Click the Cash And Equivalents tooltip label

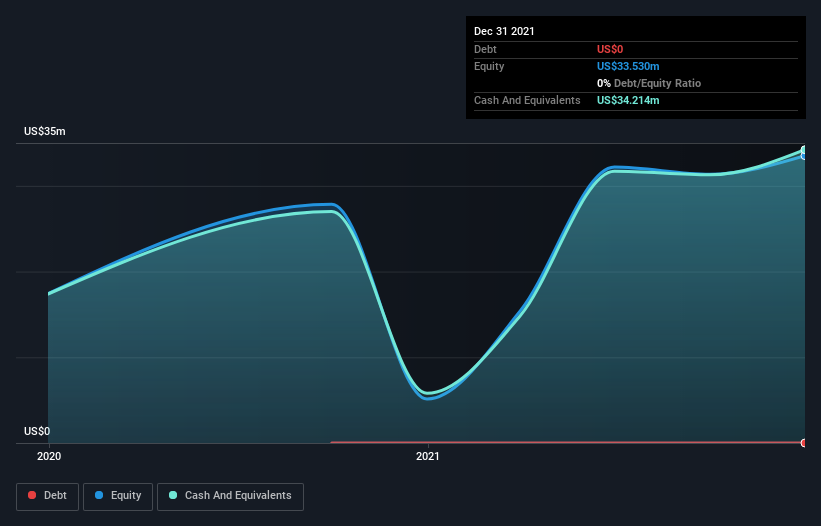coord(527,100)
